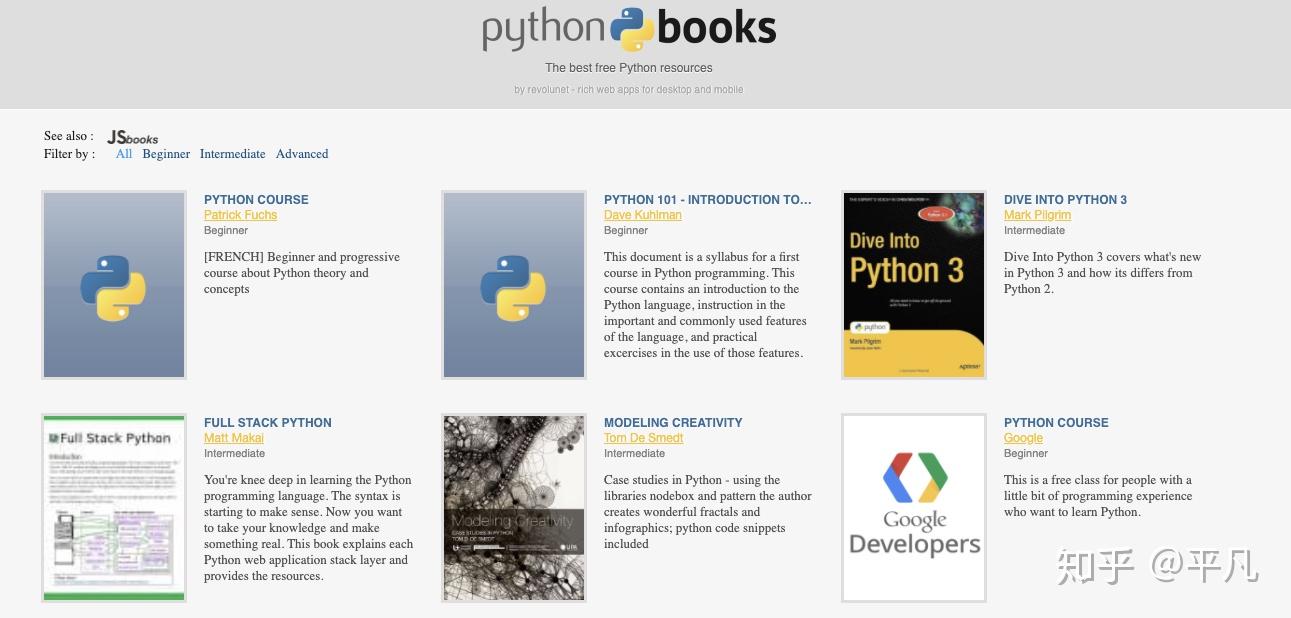
Task: Open the Full Stack Python cover image
Action: [113, 507]
